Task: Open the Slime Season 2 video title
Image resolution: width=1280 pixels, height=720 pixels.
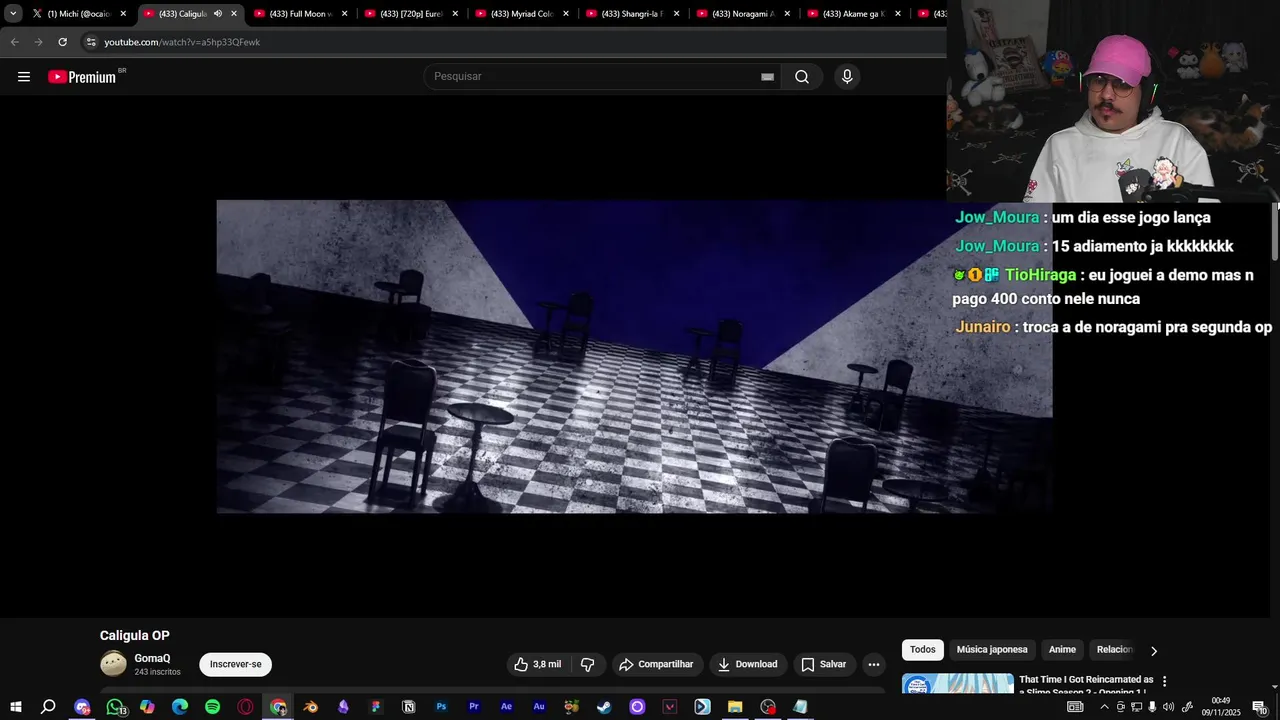Action: pyautogui.click(x=1085, y=685)
